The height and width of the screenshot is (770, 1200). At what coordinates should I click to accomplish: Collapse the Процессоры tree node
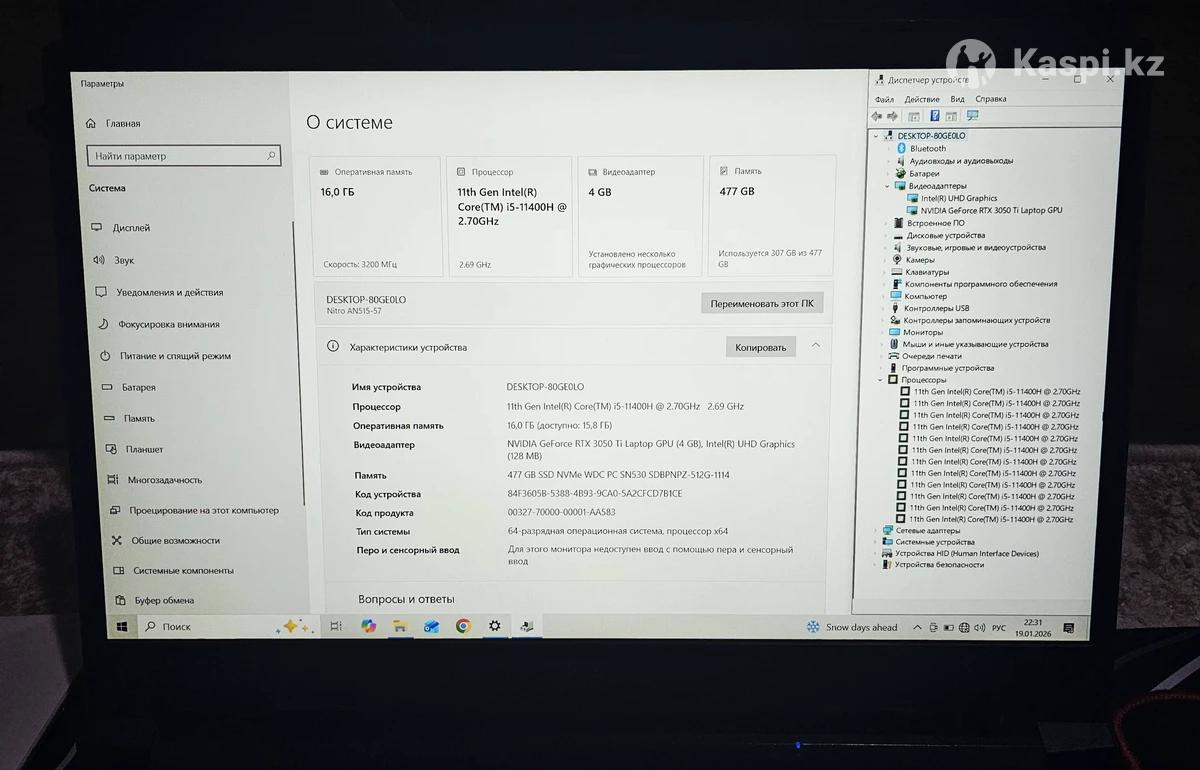[x=881, y=380]
